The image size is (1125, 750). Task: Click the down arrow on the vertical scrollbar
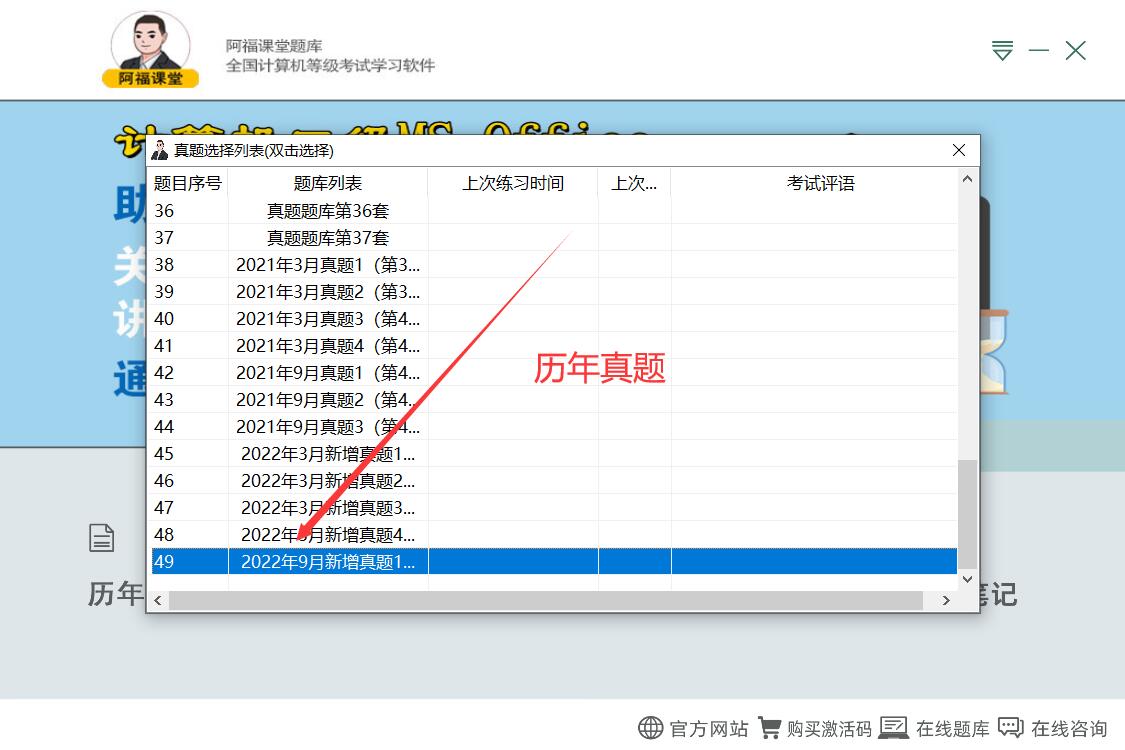tap(966, 580)
